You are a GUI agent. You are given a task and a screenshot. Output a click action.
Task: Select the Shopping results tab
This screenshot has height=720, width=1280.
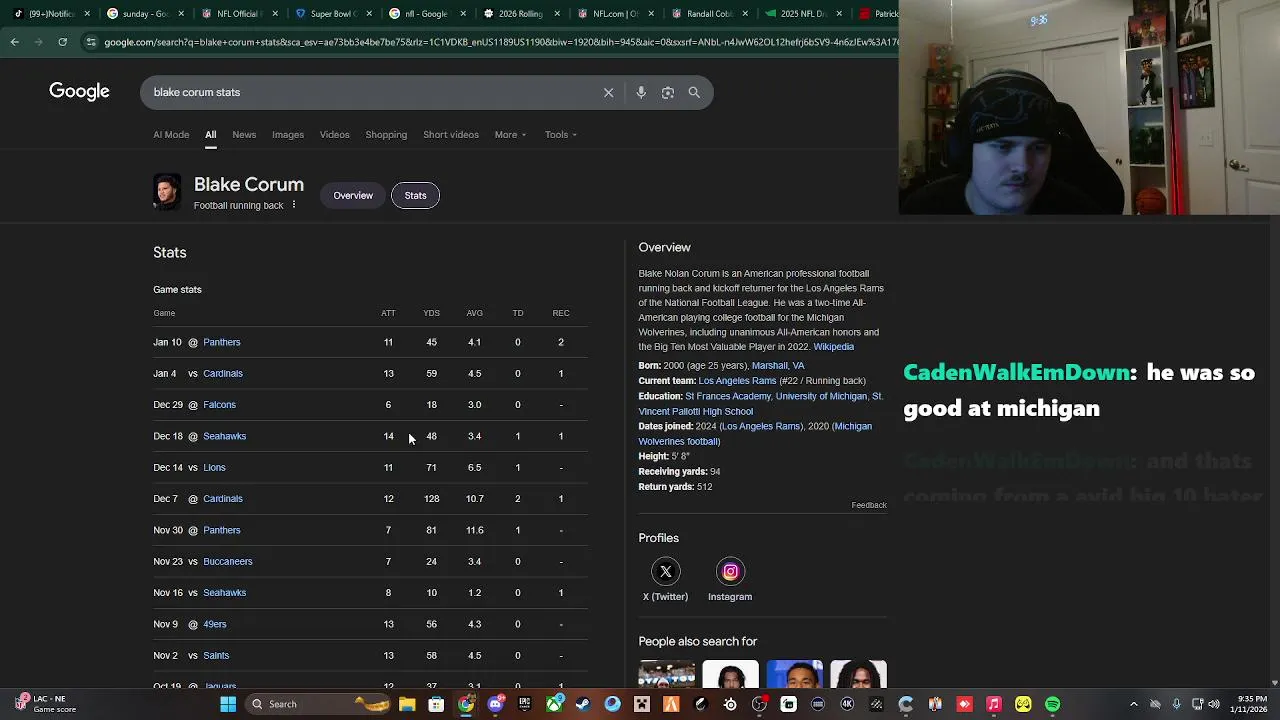(386, 135)
